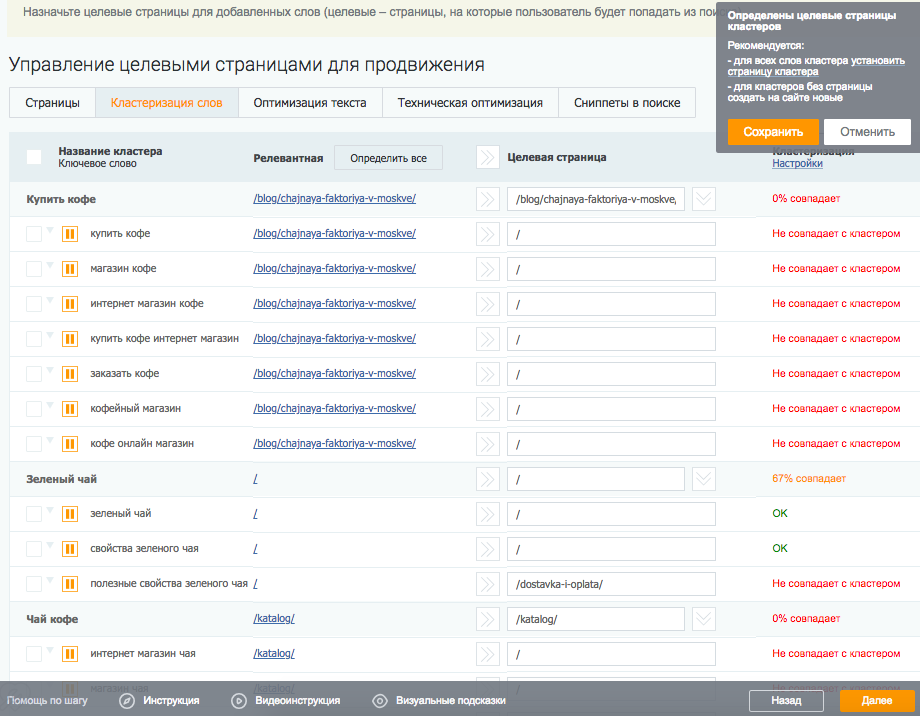Expand target page dropdown for 'Чай кофе' cluster
Screen dimensions: 920x716
click(705, 619)
